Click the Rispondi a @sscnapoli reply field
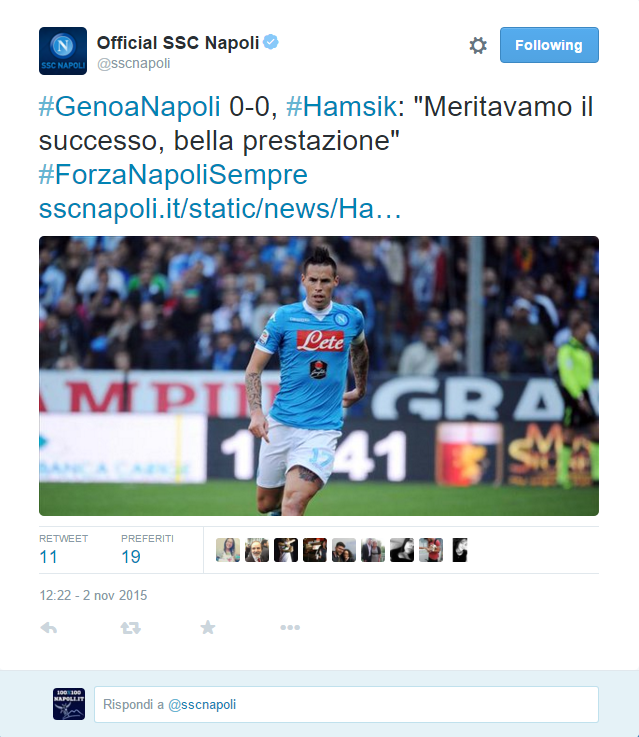The width and height of the screenshot is (639, 737). pos(346,704)
